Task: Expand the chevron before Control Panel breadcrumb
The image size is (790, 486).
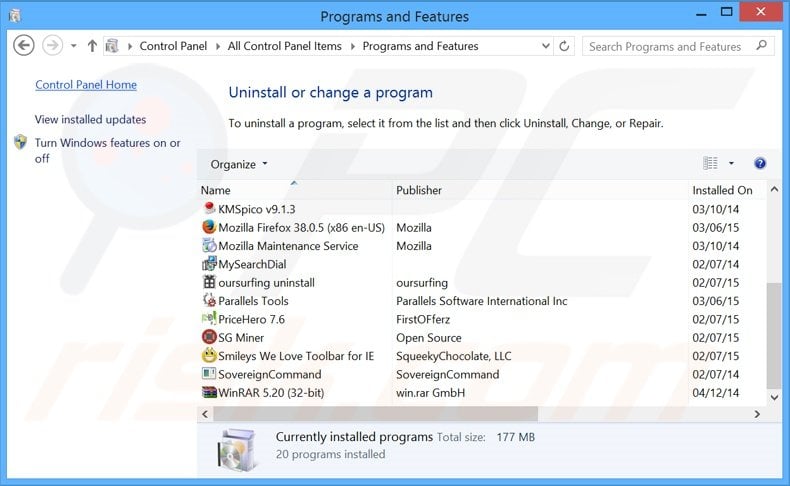Action: [129, 46]
